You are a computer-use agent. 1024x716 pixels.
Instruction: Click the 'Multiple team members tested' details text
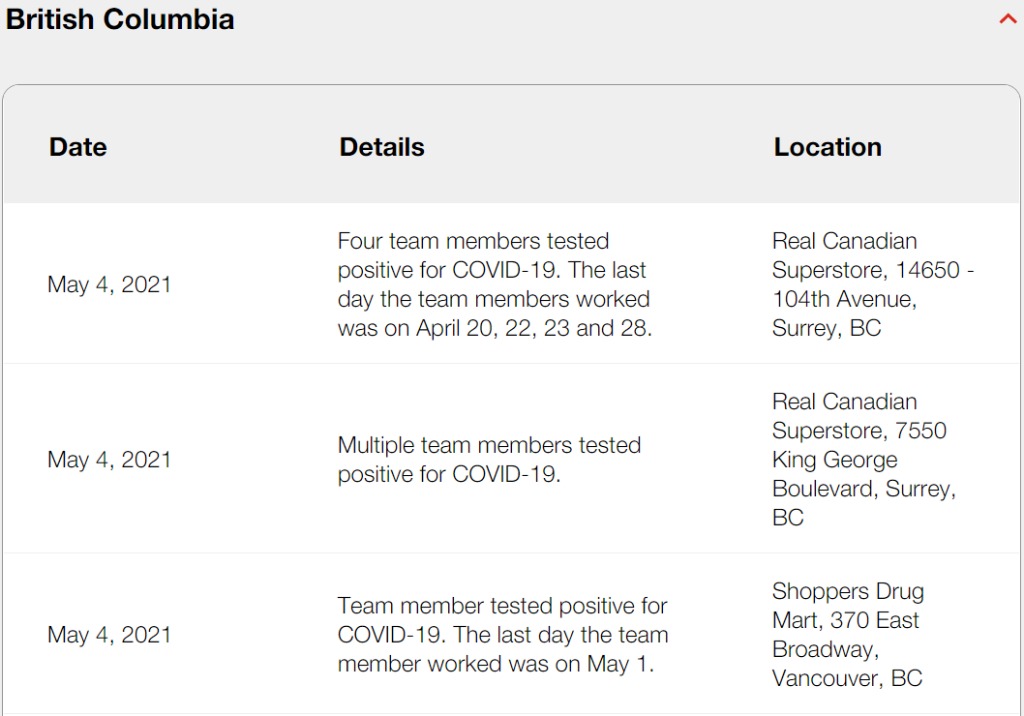489,459
